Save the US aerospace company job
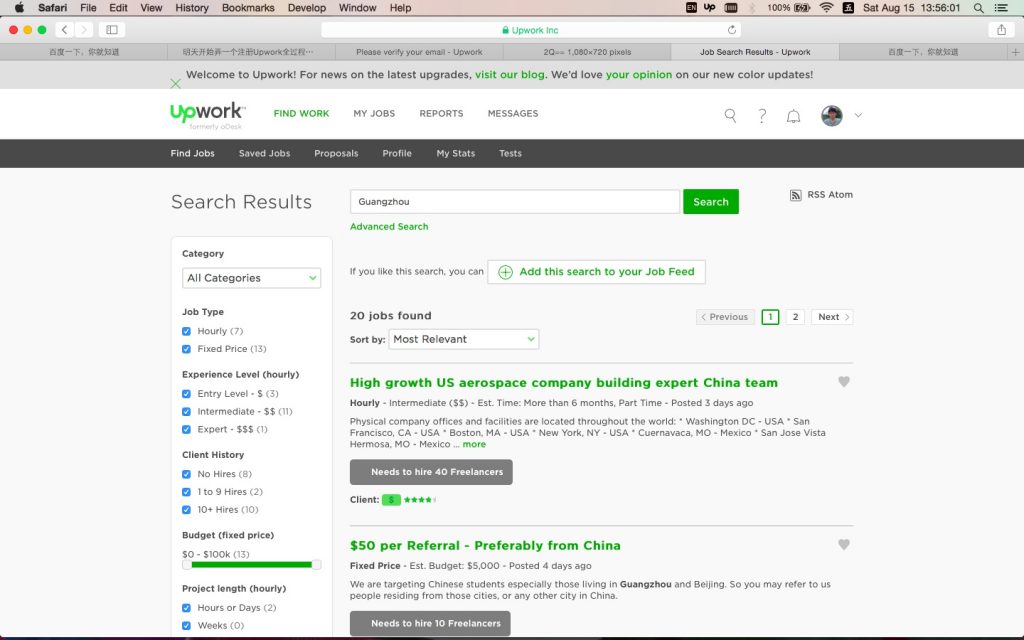 click(844, 381)
